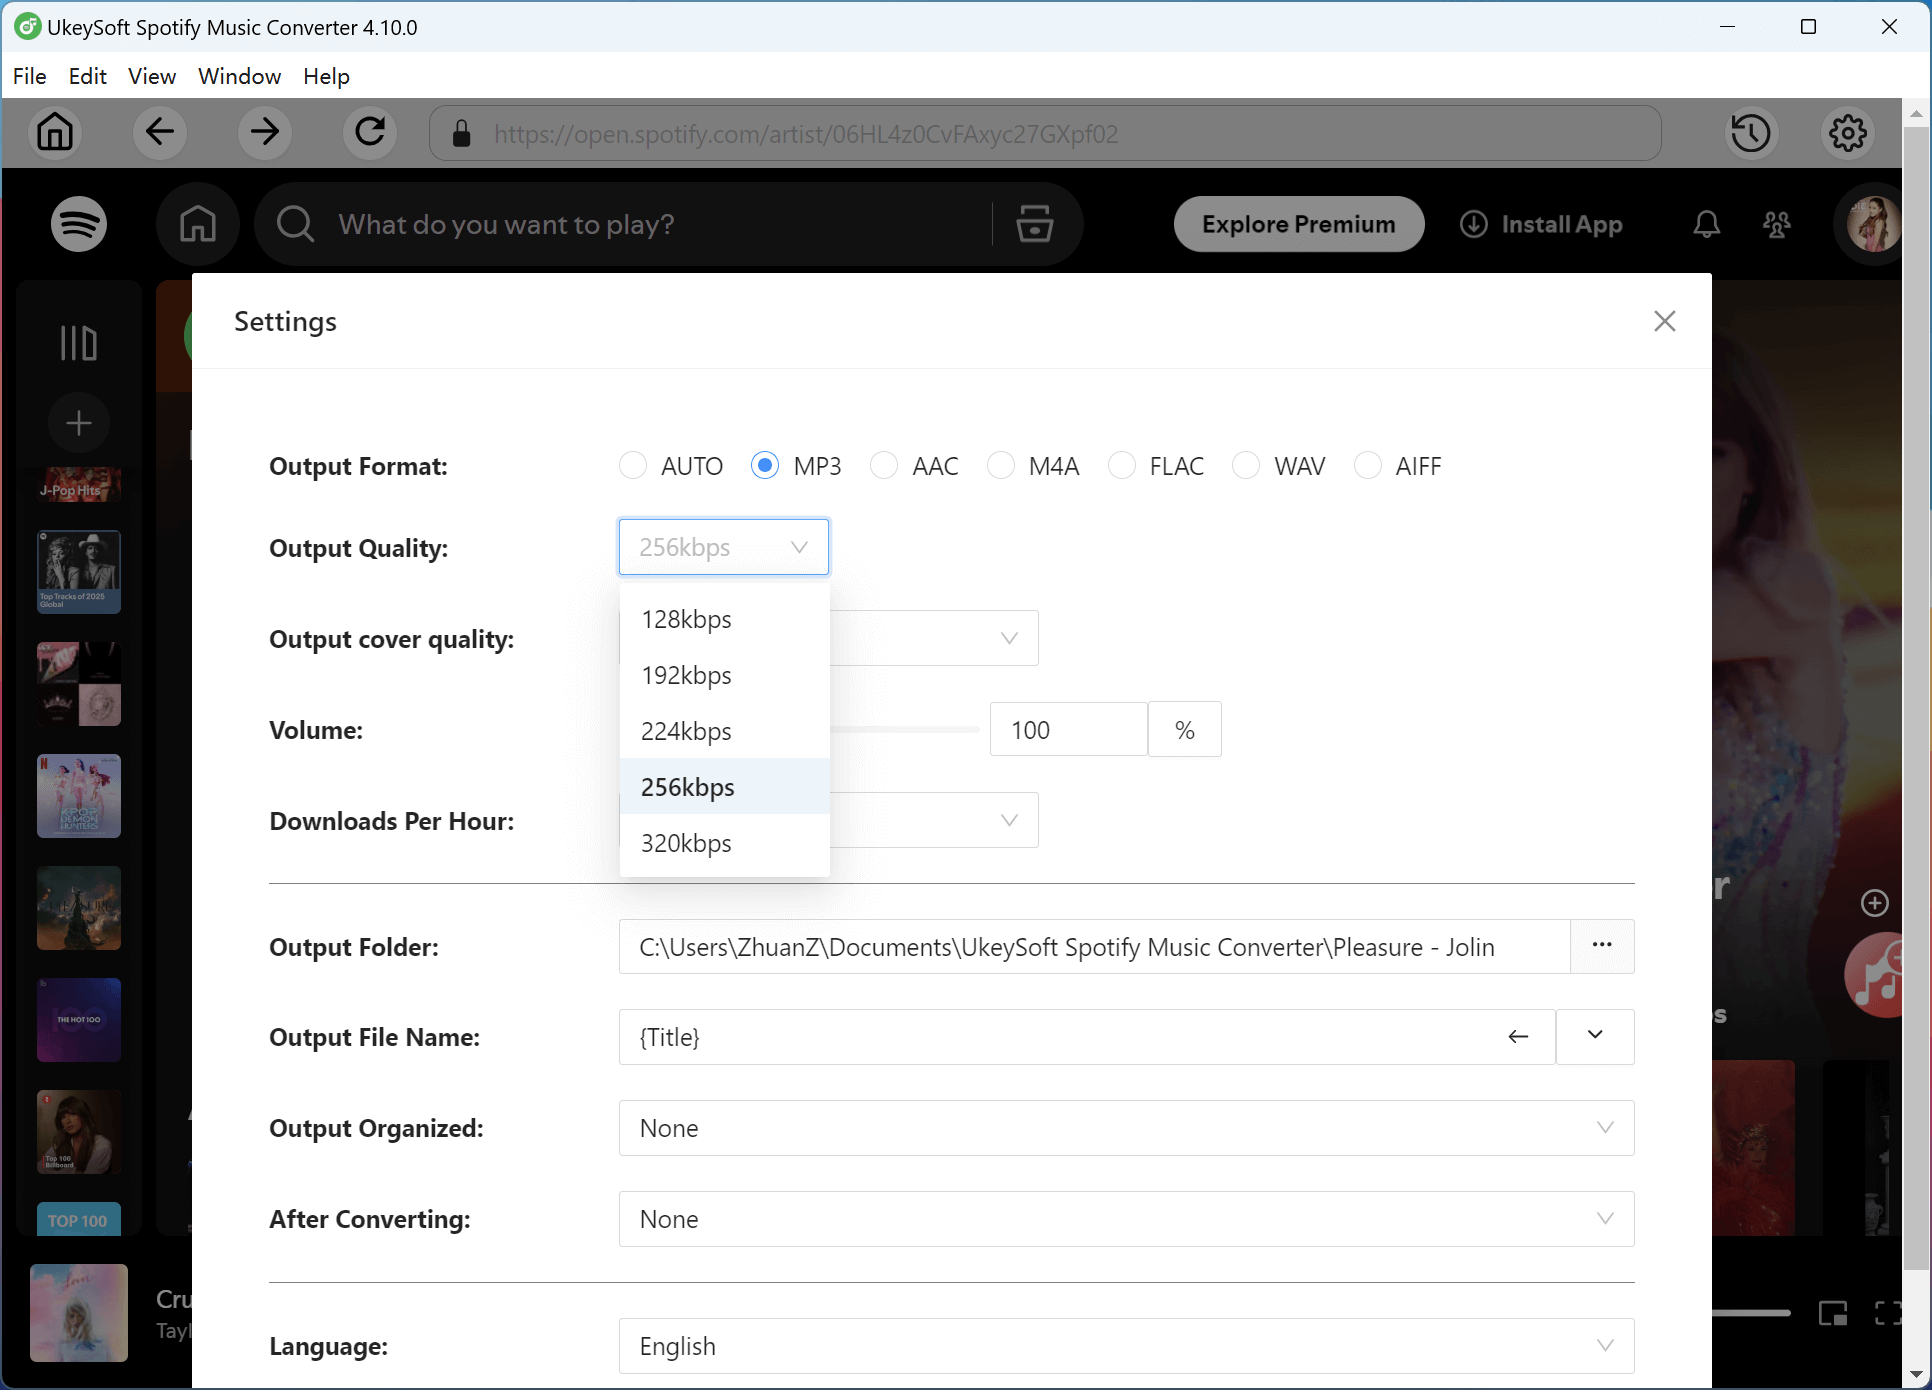Refresh the Spotify page with reload icon
1932x1390 pixels.
pos(369,132)
